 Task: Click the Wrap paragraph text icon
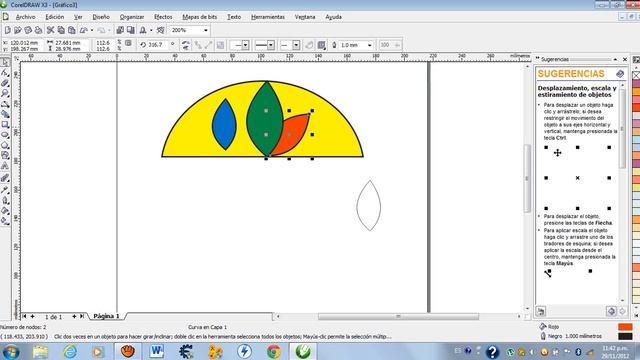click(x=322, y=45)
